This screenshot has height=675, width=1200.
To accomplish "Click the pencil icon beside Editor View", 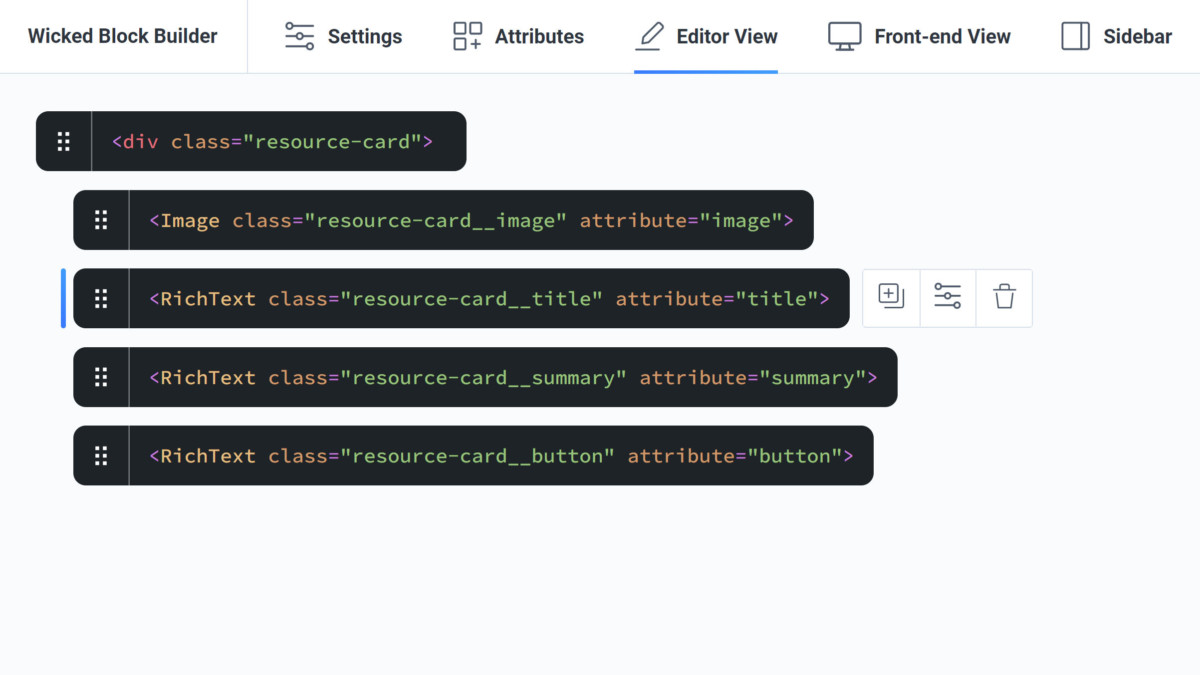I will pyautogui.click(x=649, y=35).
